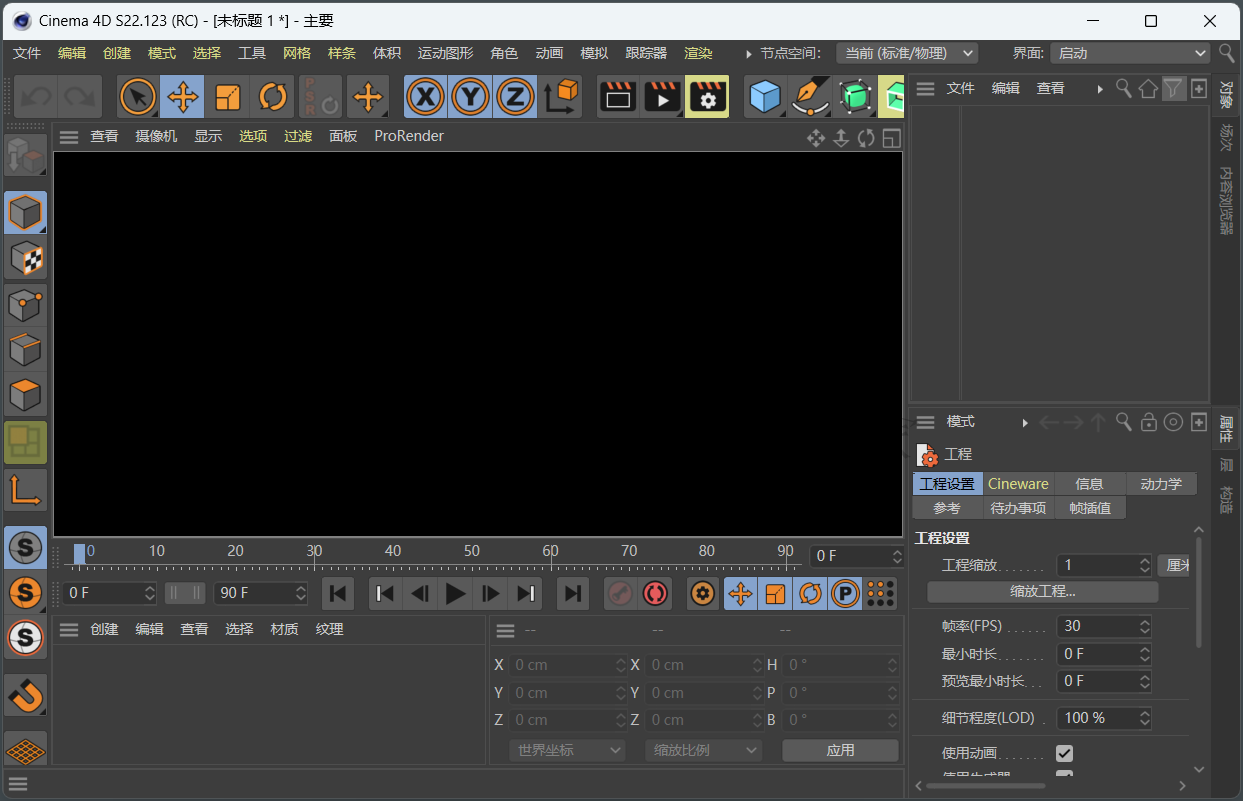
Task: Click the 缩放工程... button
Action: (1042, 592)
